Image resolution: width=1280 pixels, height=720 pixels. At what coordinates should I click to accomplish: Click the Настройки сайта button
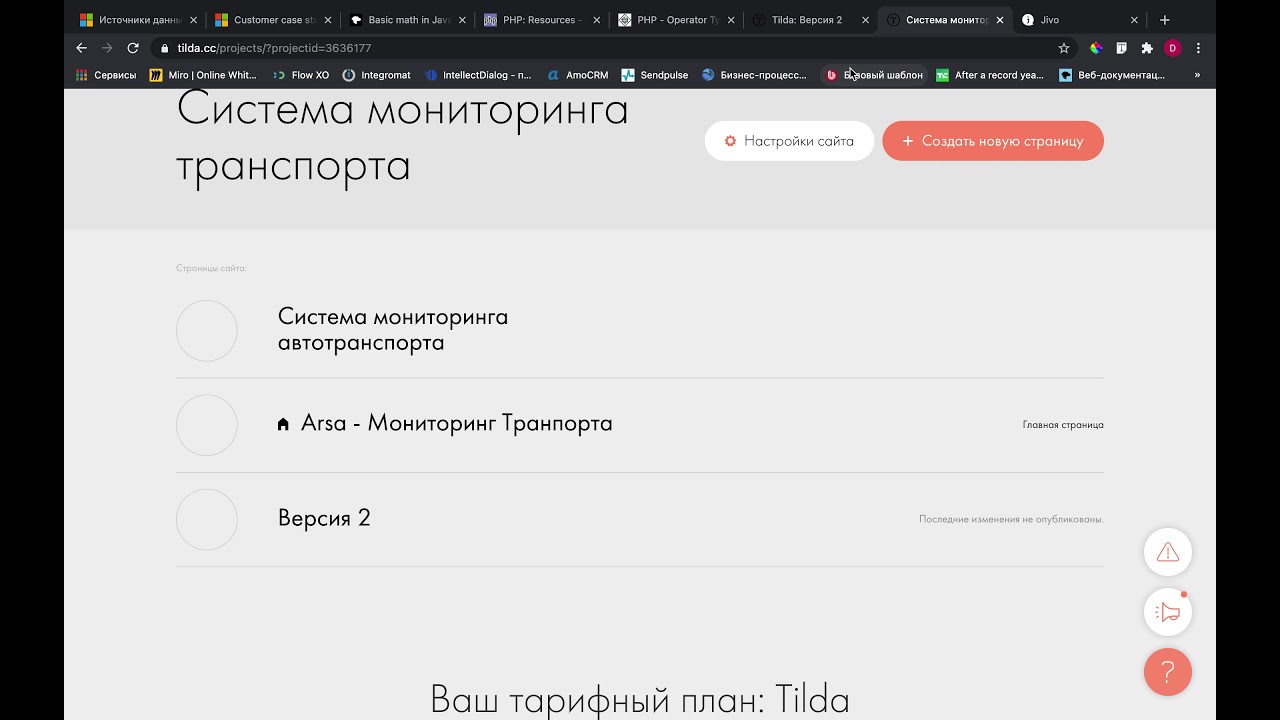pos(789,141)
